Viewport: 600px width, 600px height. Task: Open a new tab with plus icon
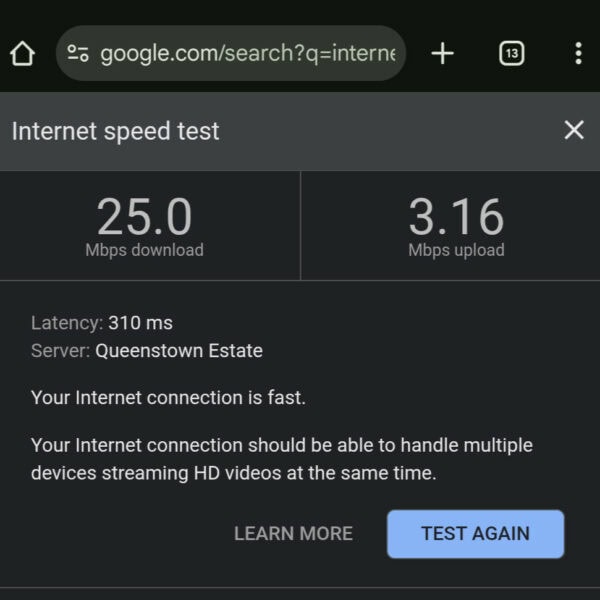(x=442, y=54)
